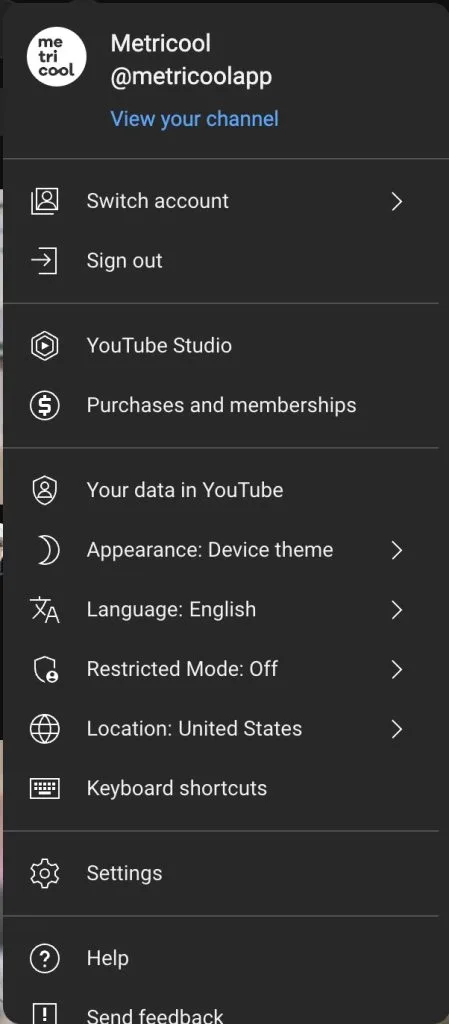Expand the Appearance: Device theme chevron

coord(397,551)
